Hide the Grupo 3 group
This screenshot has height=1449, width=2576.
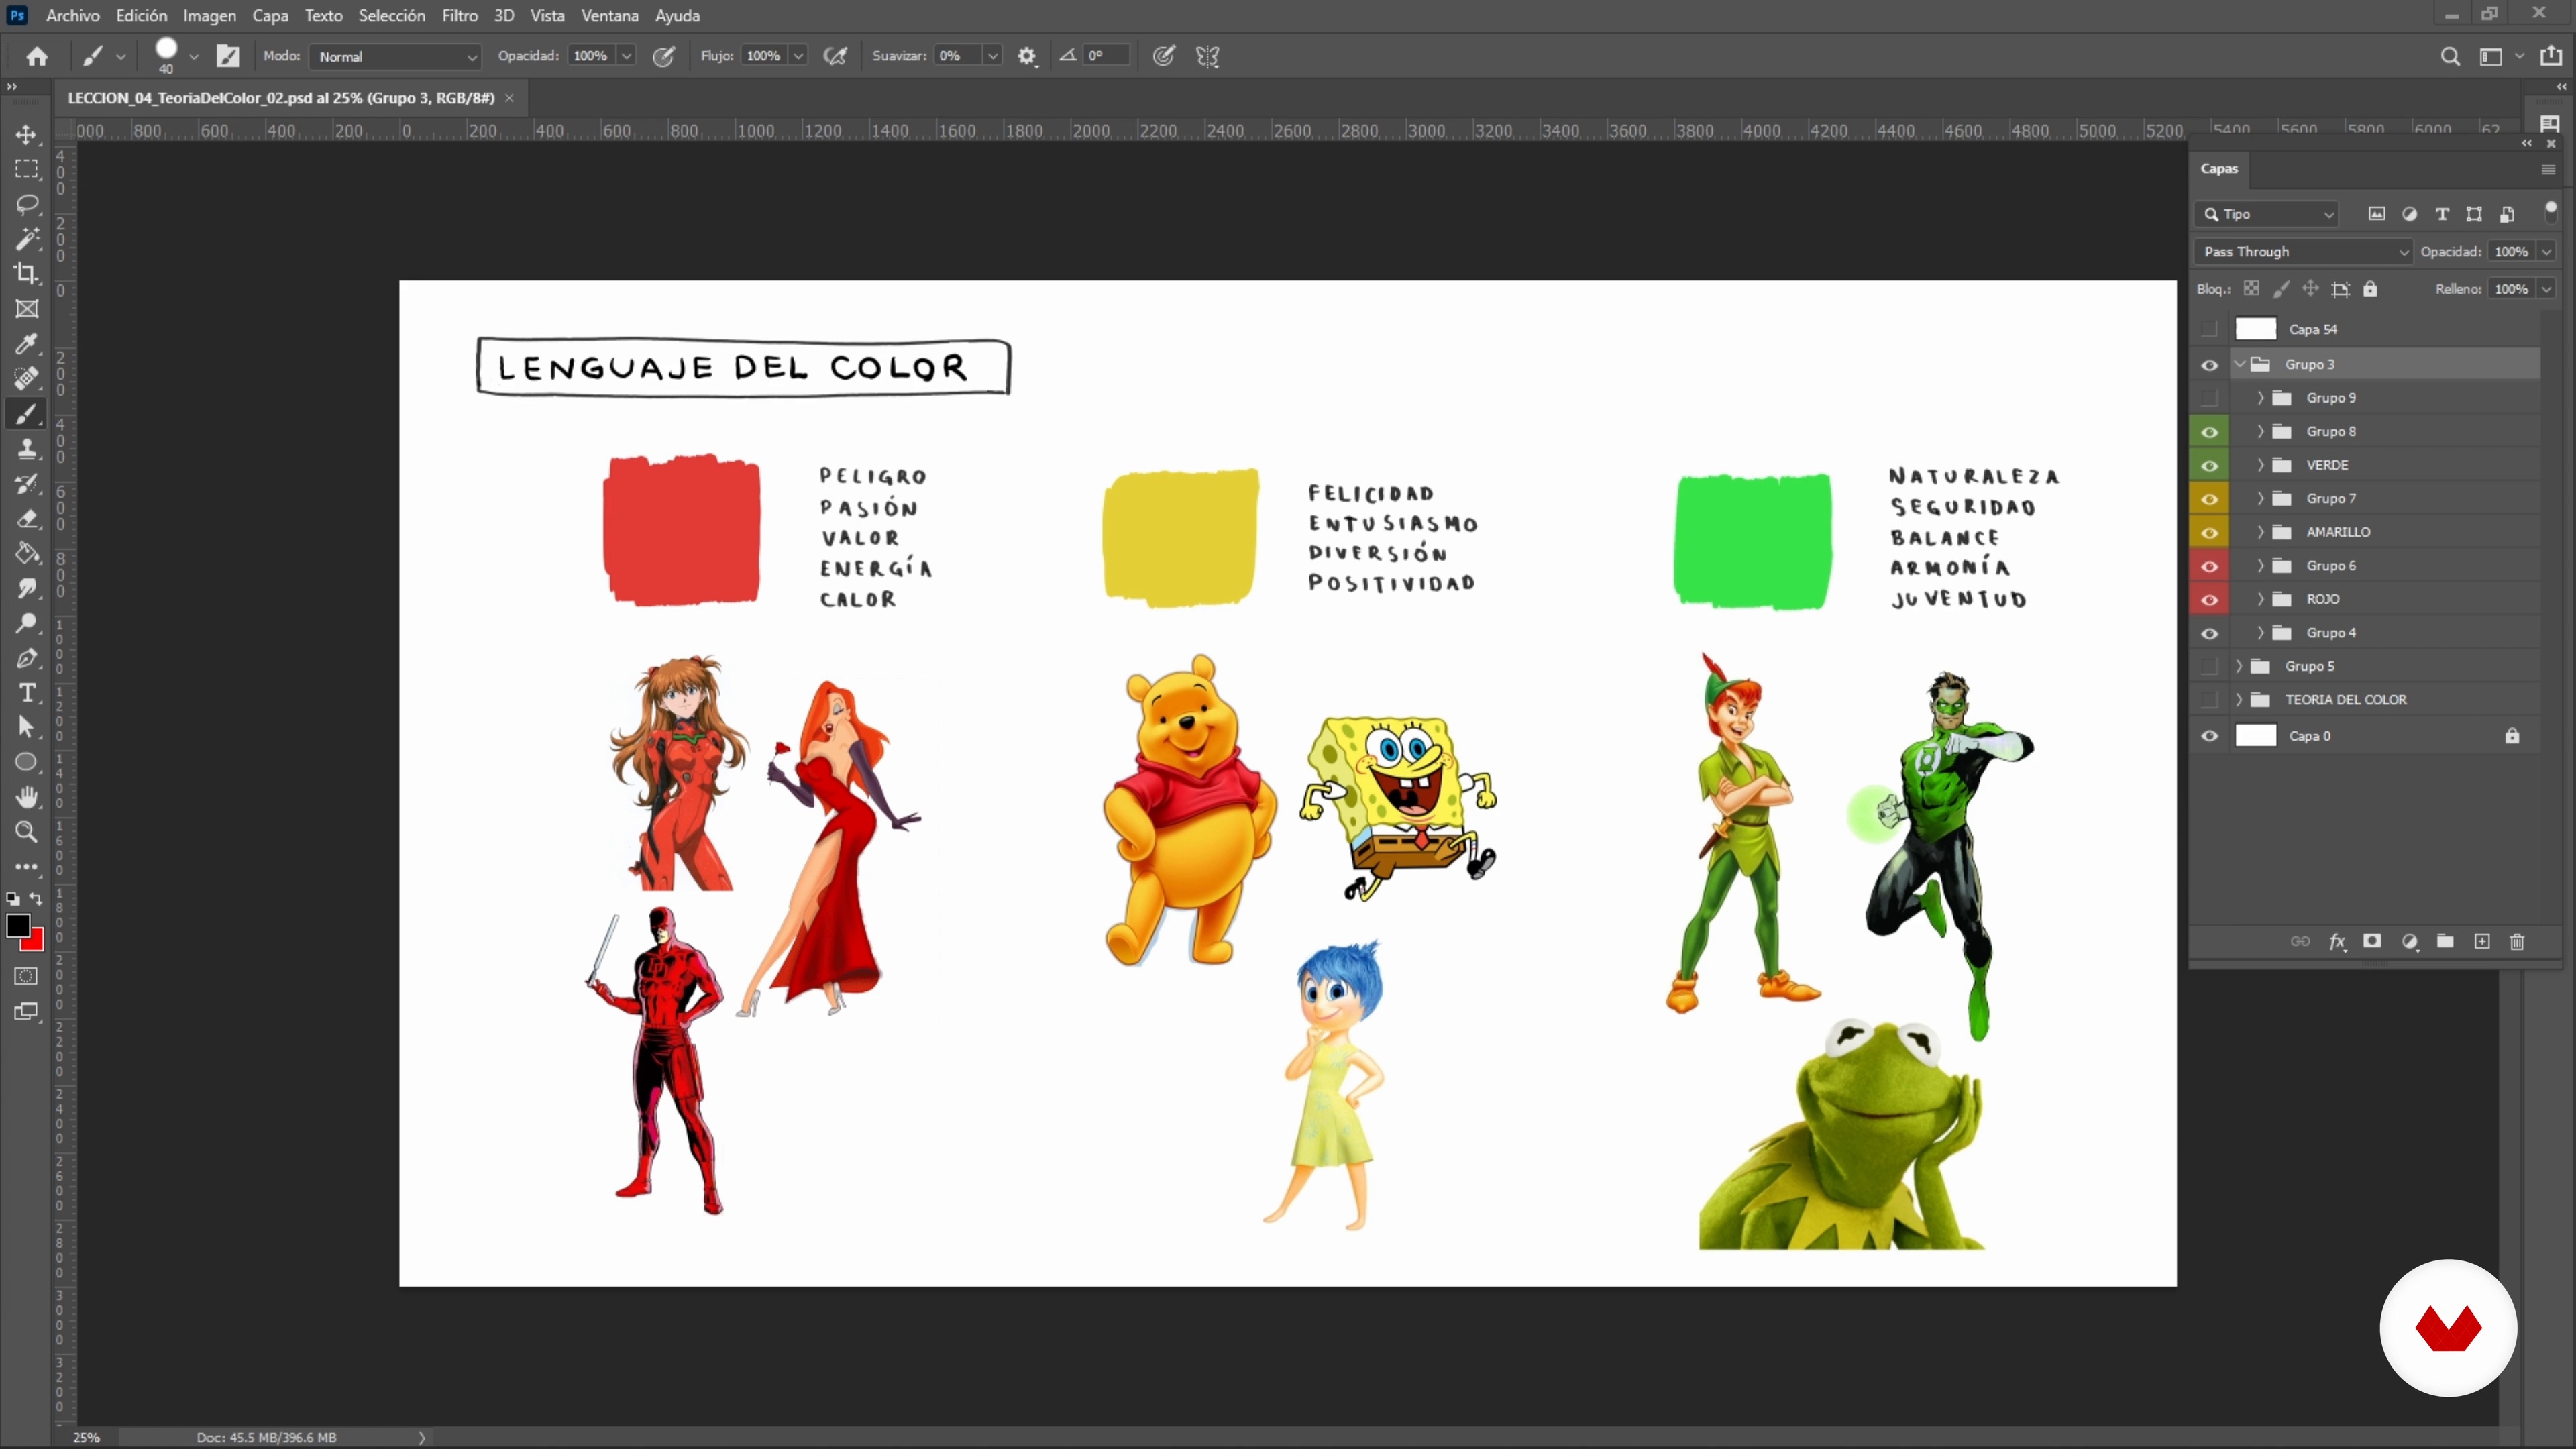[x=2209, y=365]
